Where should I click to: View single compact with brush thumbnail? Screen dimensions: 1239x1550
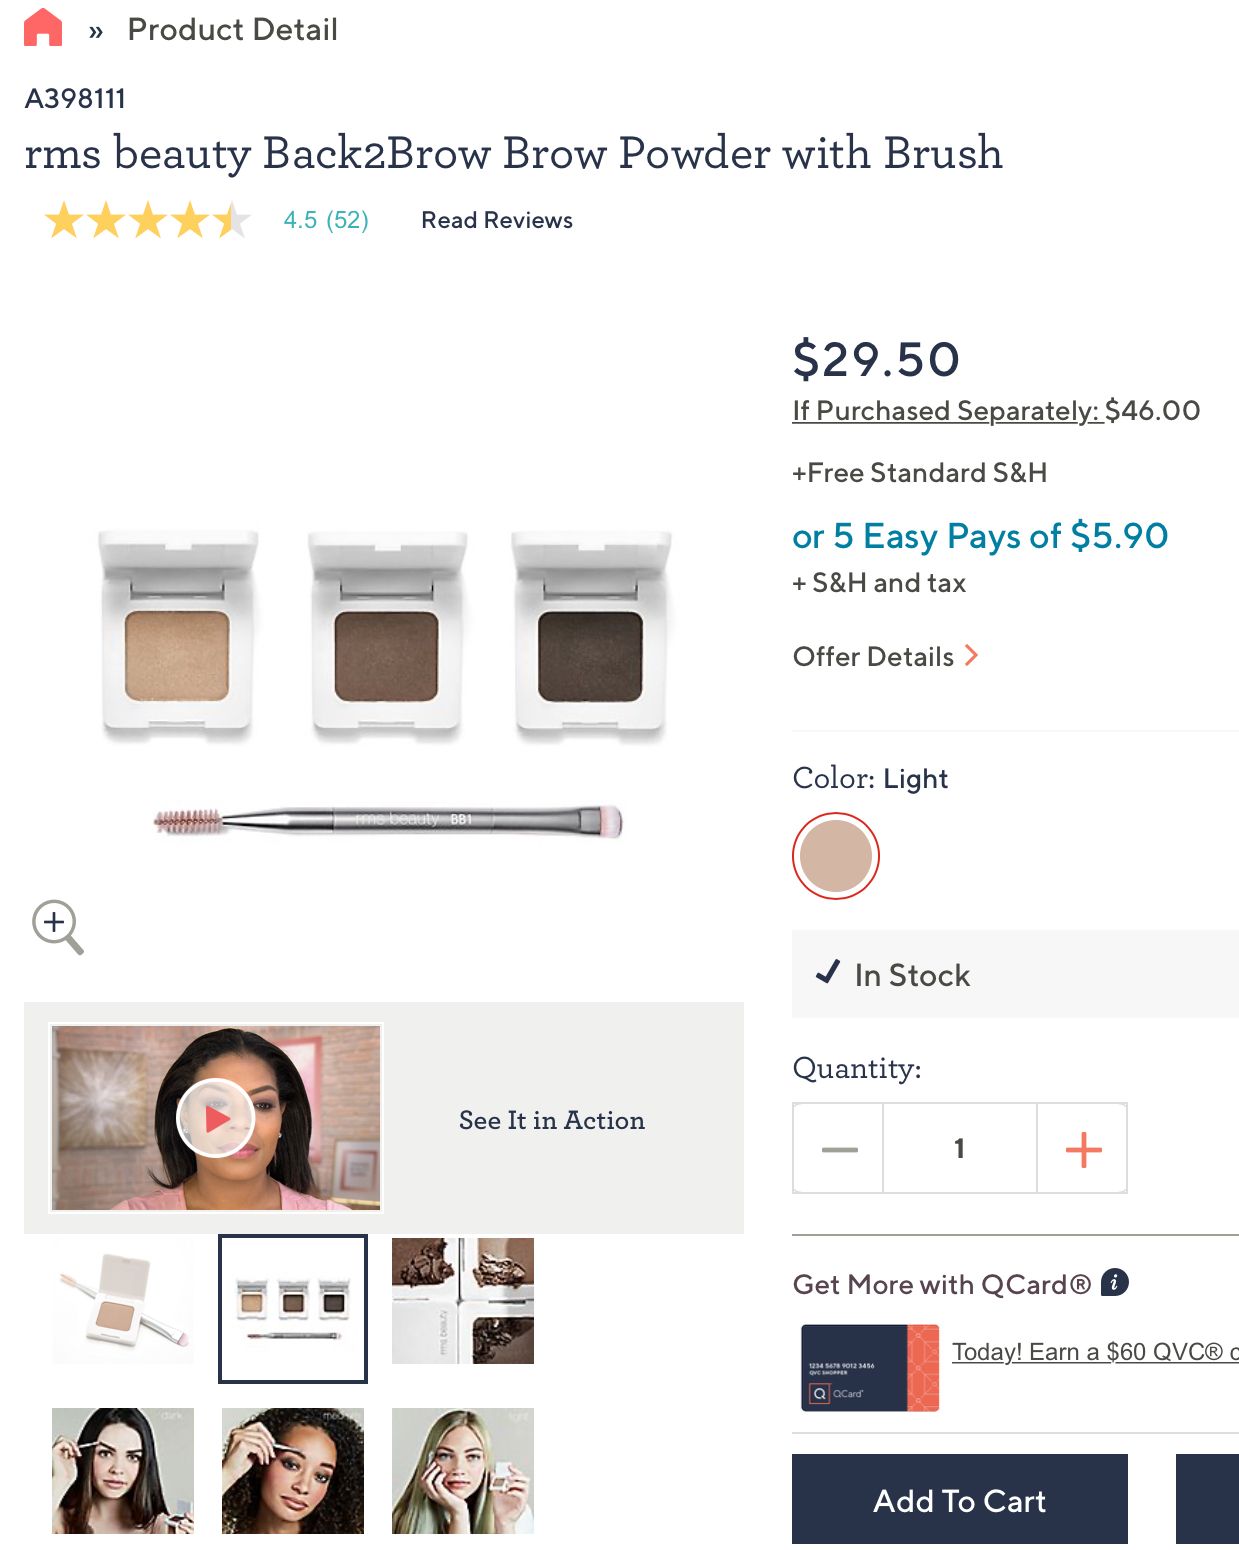[123, 1300]
